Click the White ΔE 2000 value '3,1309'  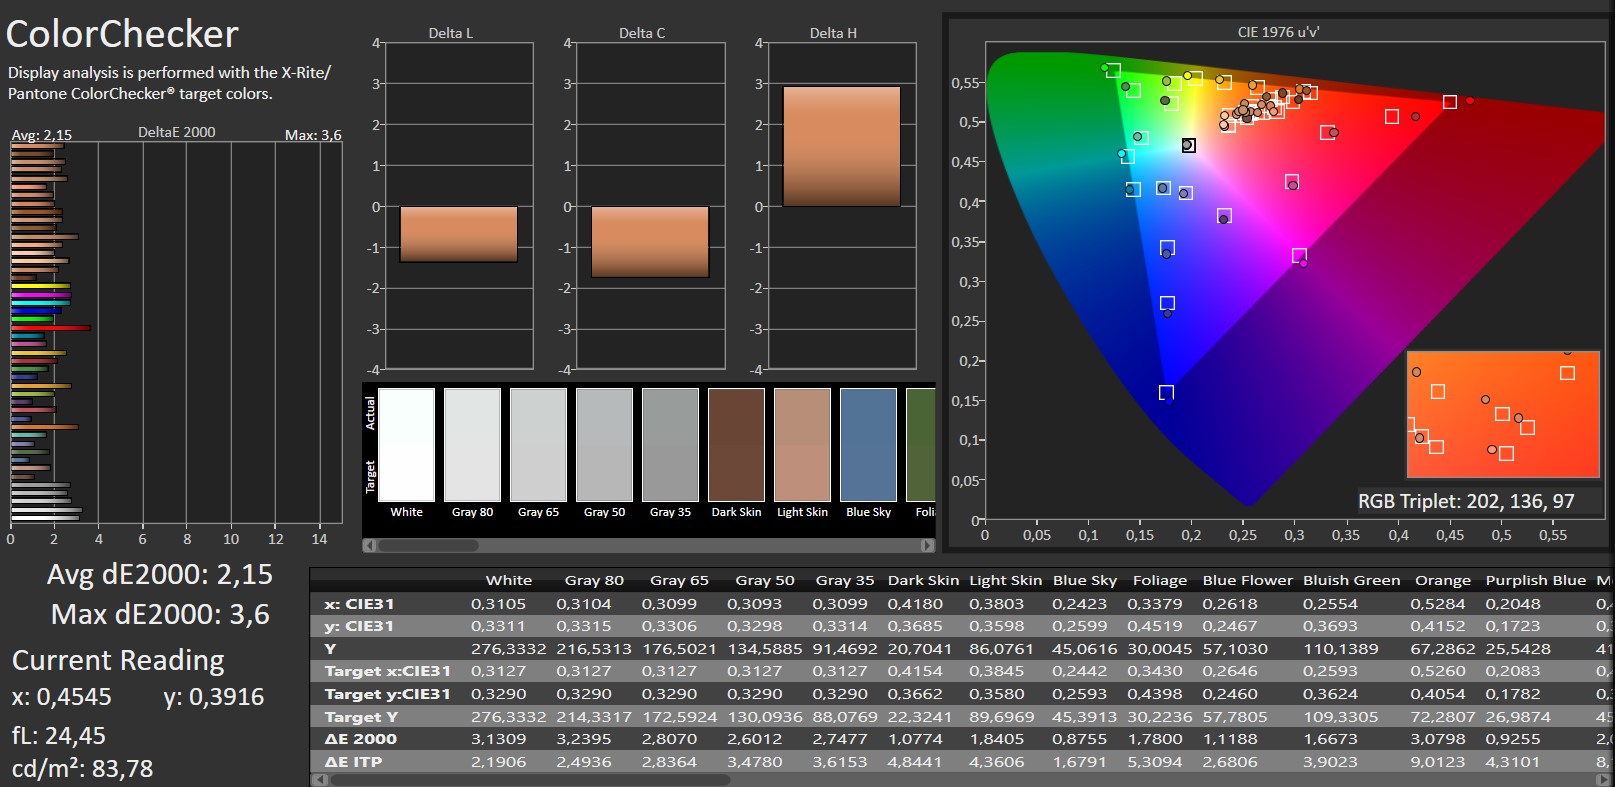(x=498, y=739)
